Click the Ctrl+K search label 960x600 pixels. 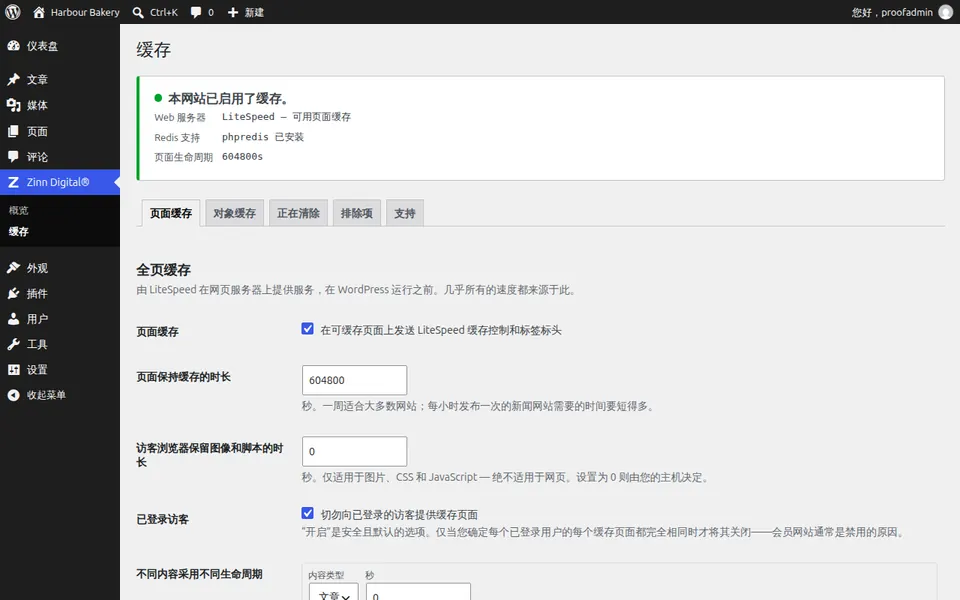coord(164,12)
